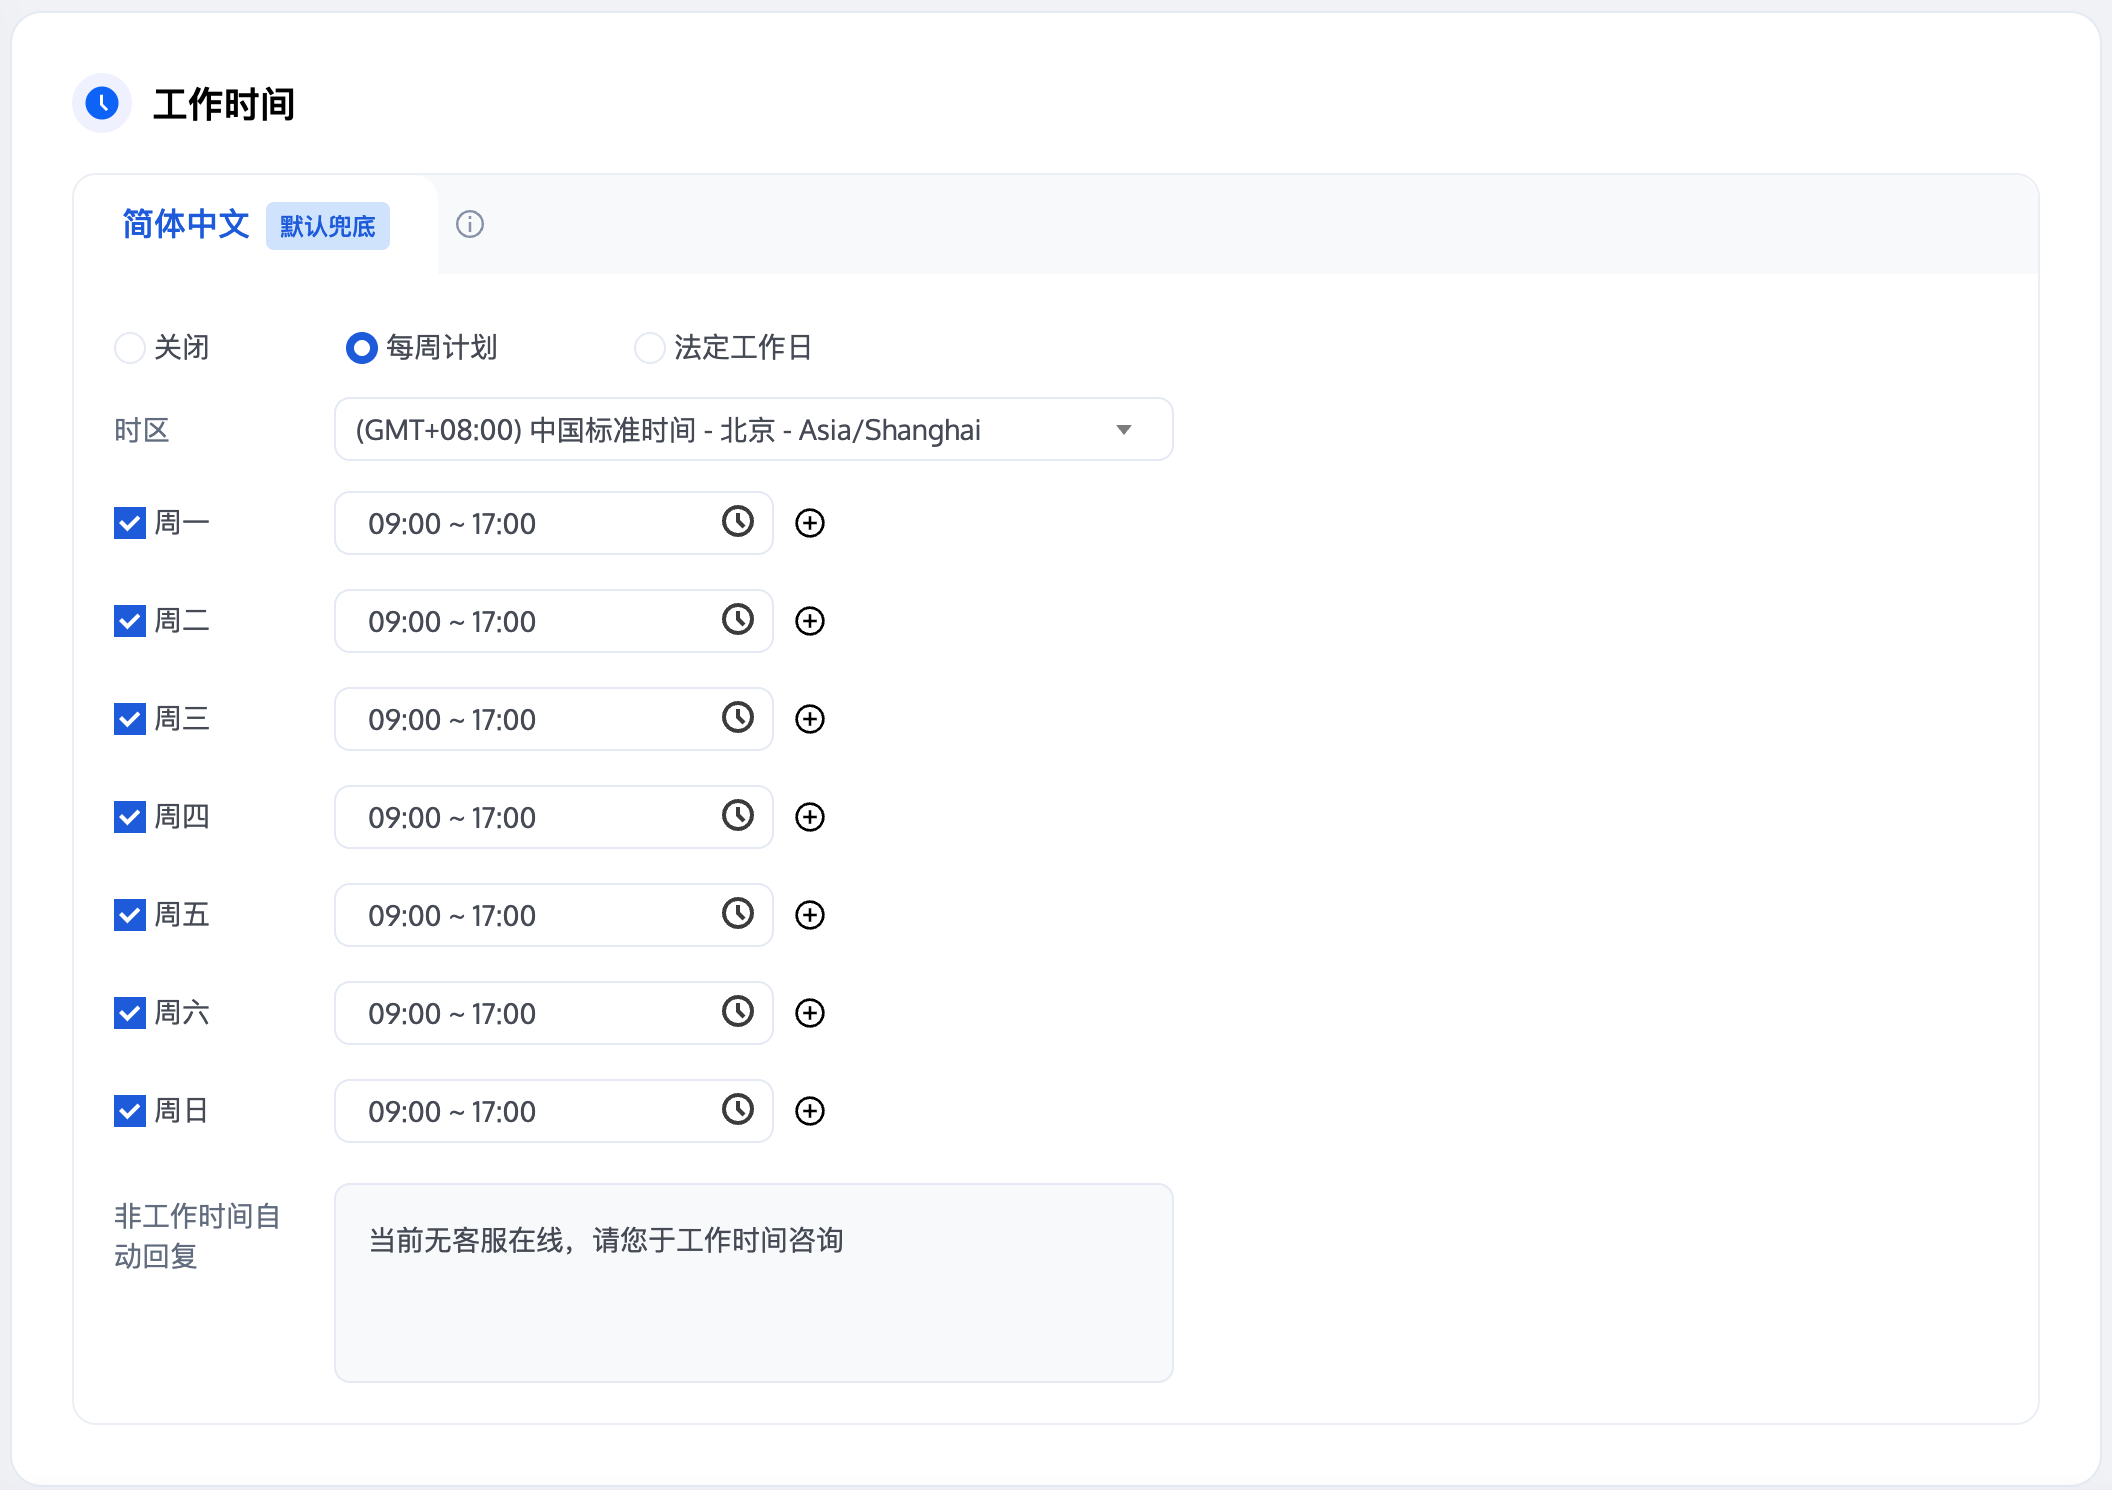2112x1496 pixels.
Task: Add a time slot for 周日
Action: [809, 1111]
